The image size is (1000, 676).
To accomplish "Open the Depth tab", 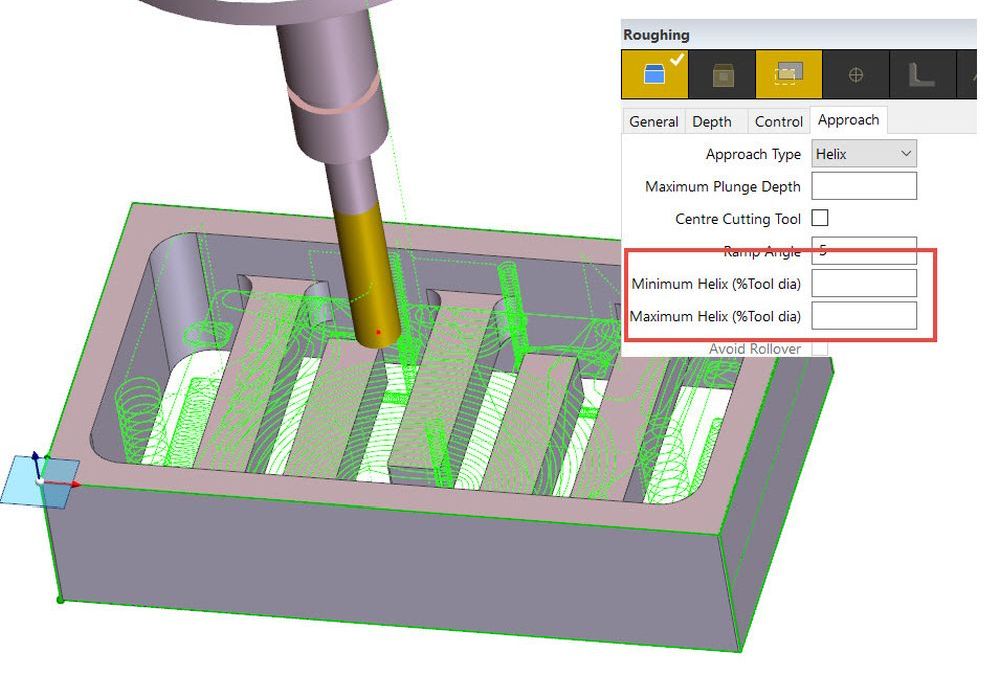I will point(712,121).
